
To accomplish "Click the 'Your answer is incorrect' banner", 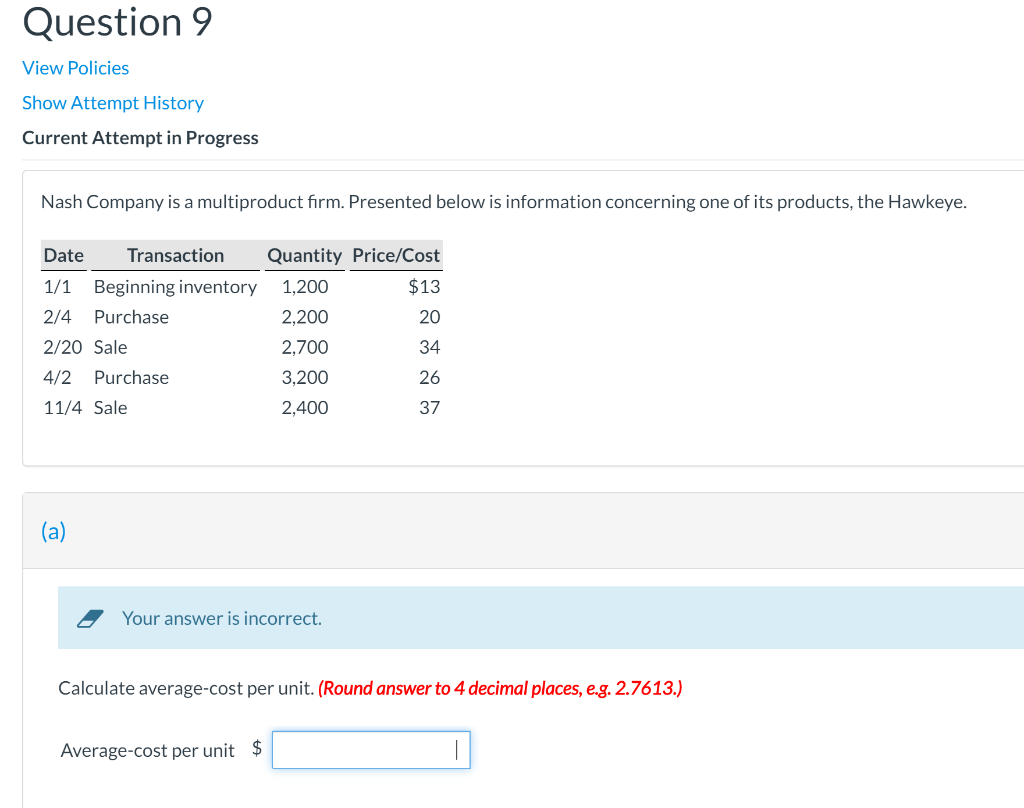I will pos(221,617).
